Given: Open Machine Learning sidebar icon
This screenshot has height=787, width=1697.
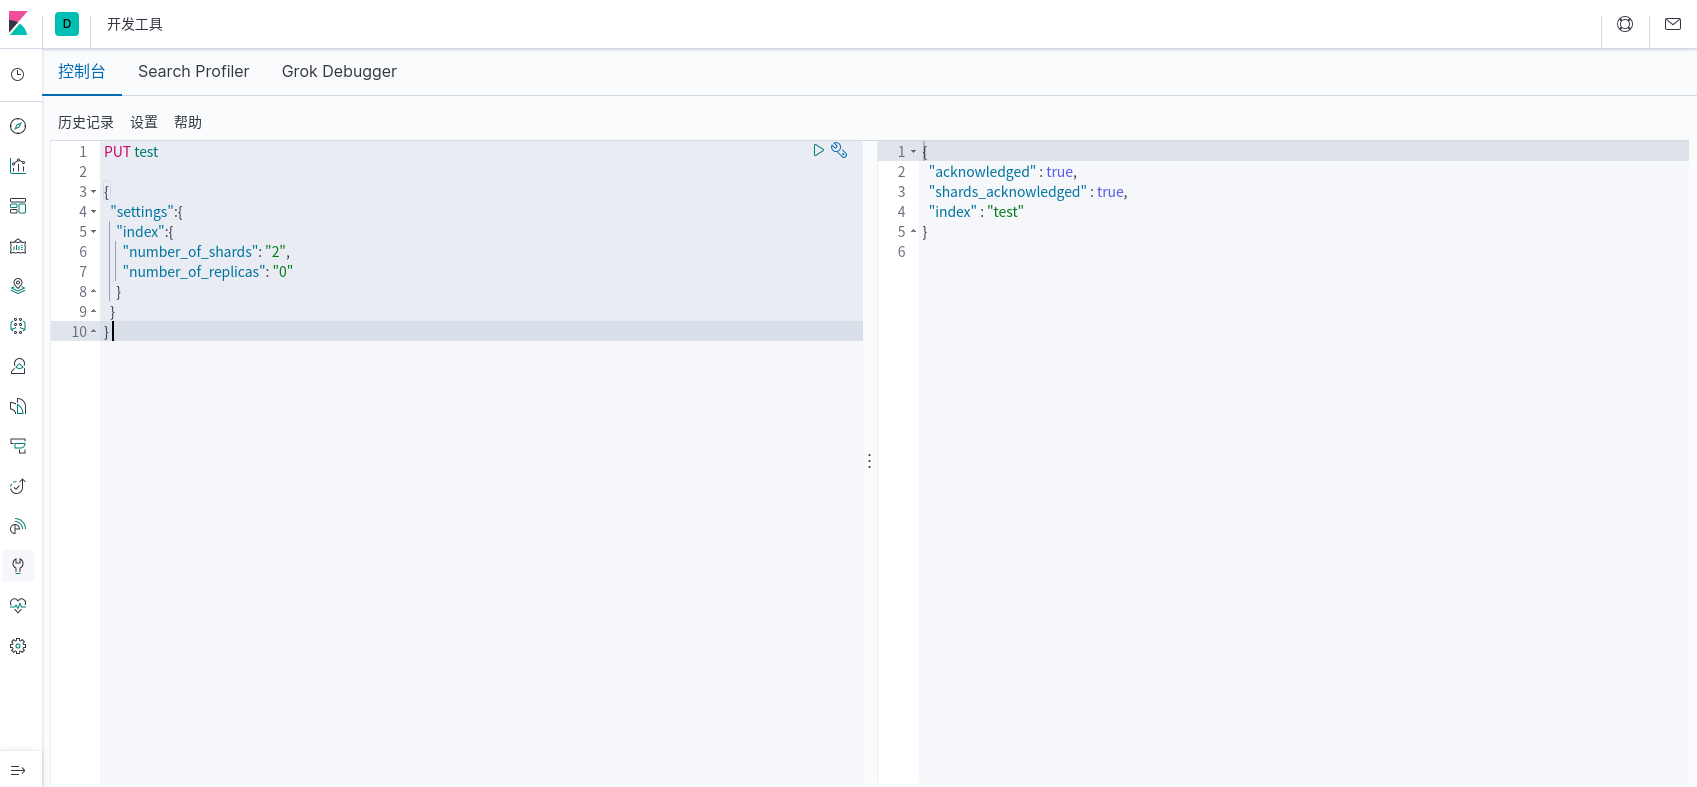Looking at the screenshot, I should coord(18,326).
